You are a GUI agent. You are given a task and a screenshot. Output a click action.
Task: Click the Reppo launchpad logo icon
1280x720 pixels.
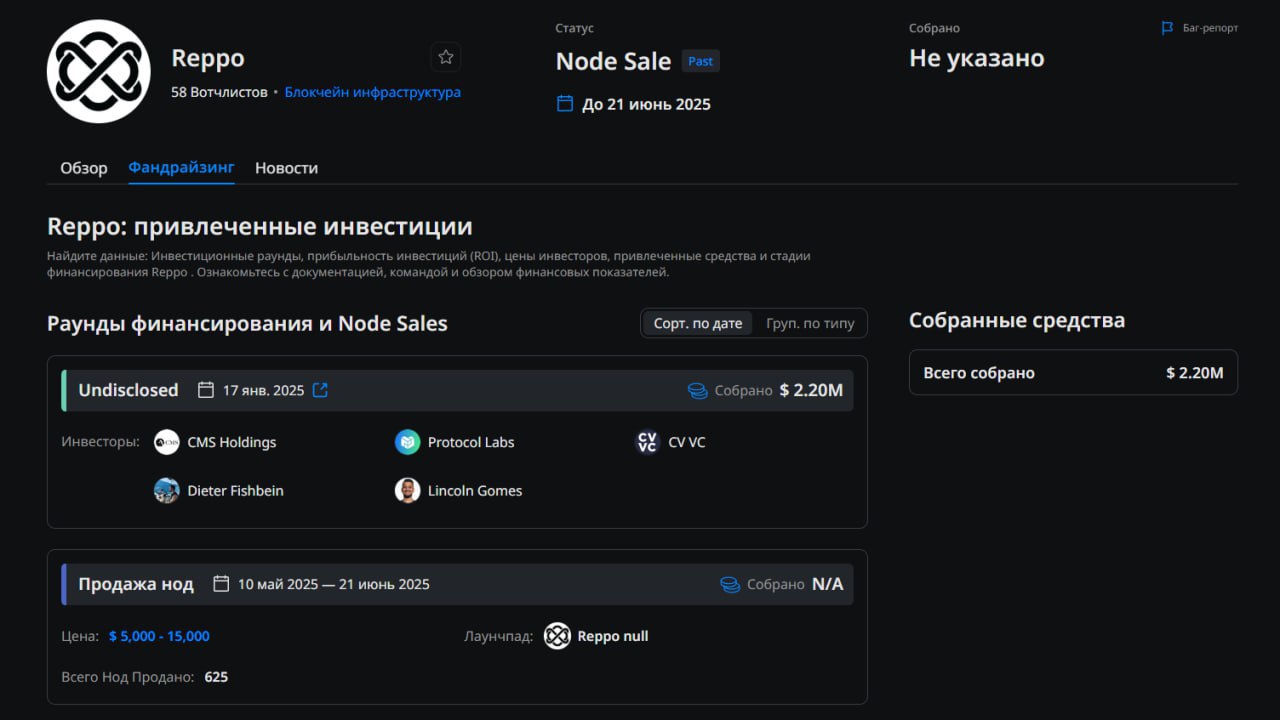[557, 636]
